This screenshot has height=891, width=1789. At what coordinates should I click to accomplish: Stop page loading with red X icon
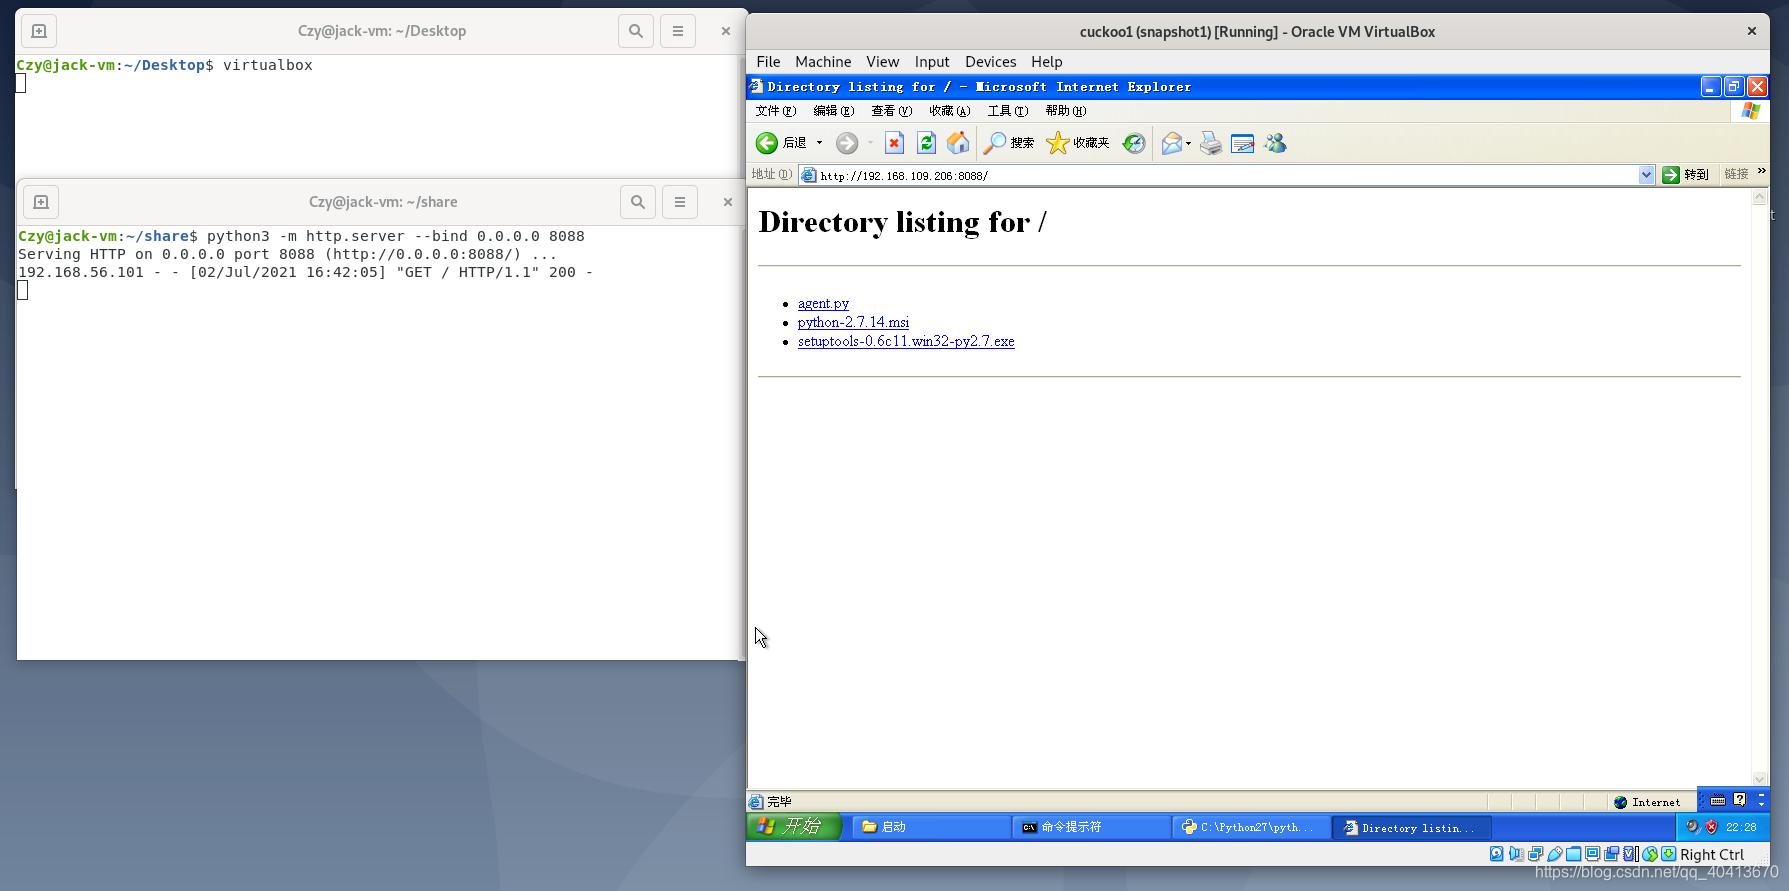[895, 143]
